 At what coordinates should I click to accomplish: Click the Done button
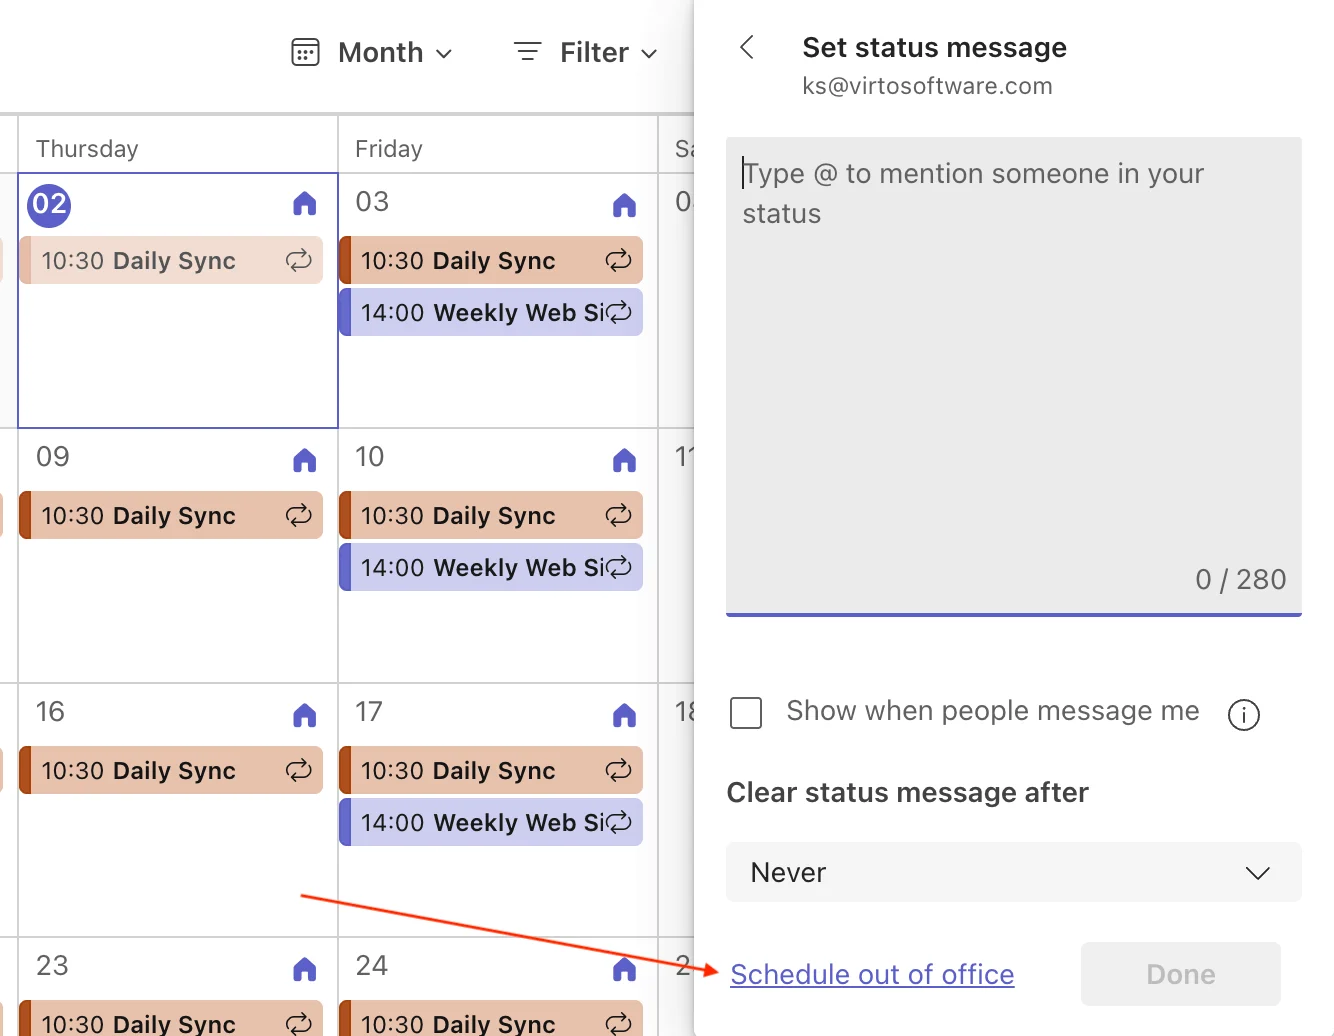[x=1181, y=974]
